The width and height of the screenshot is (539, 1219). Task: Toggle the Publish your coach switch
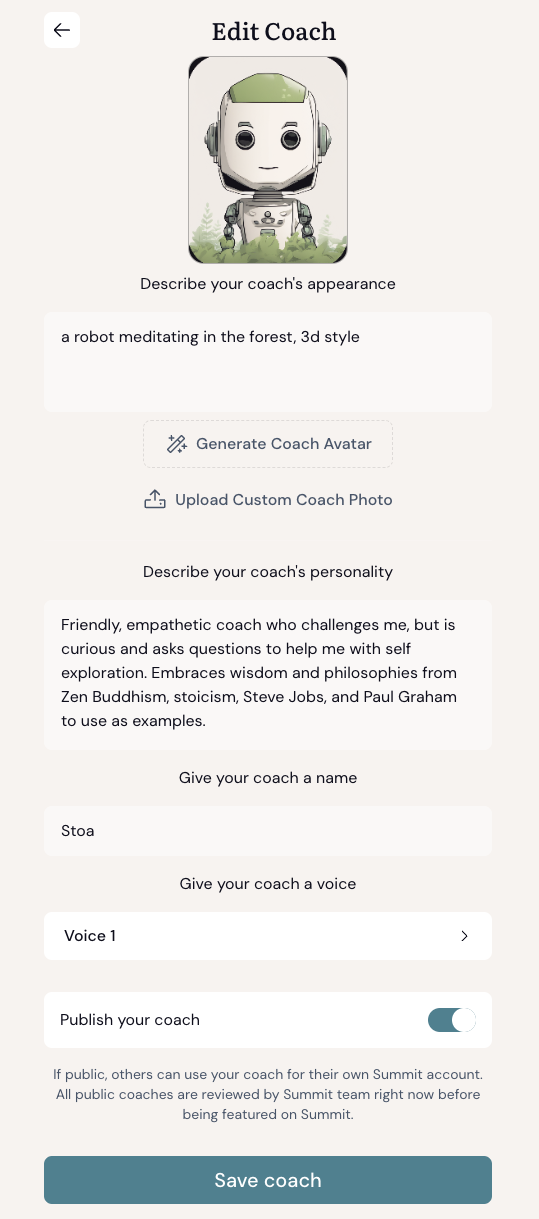click(452, 1020)
